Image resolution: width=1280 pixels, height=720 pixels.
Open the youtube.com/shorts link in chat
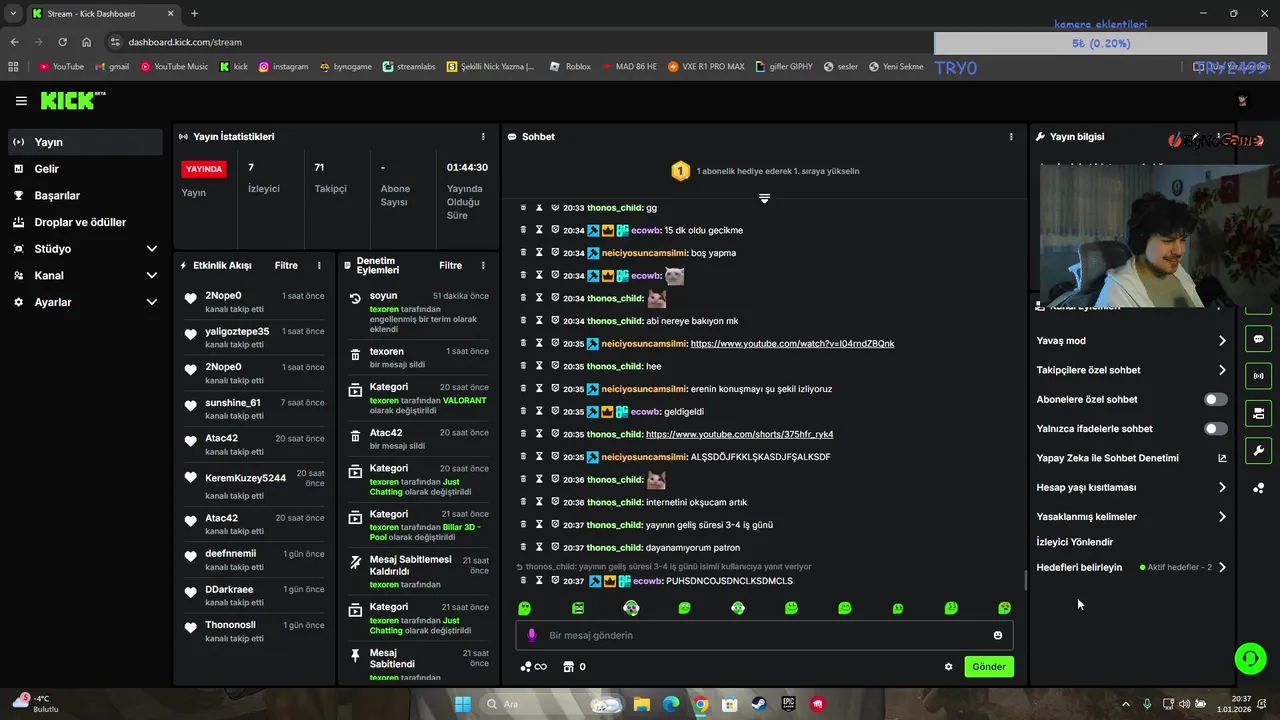(x=739, y=435)
